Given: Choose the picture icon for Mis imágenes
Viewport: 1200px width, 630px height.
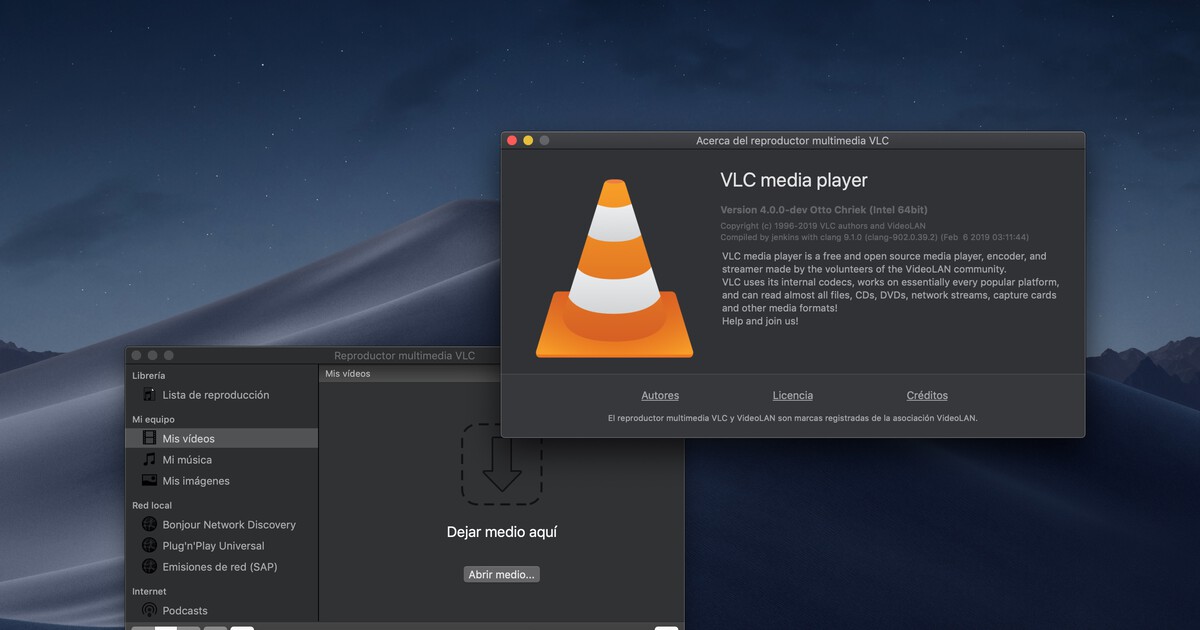Looking at the screenshot, I should pyautogui.click(x=149, y=480).
